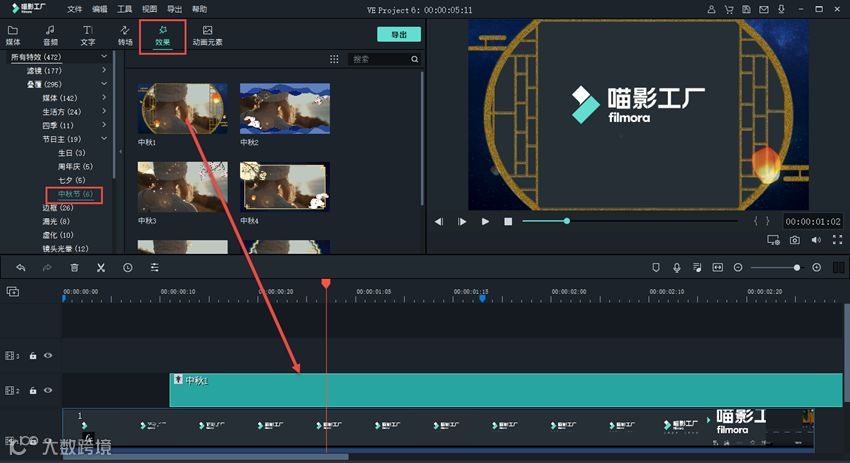Select the 生日 (3) category
The image size is (850, 463).
click(x=72, y=153)
